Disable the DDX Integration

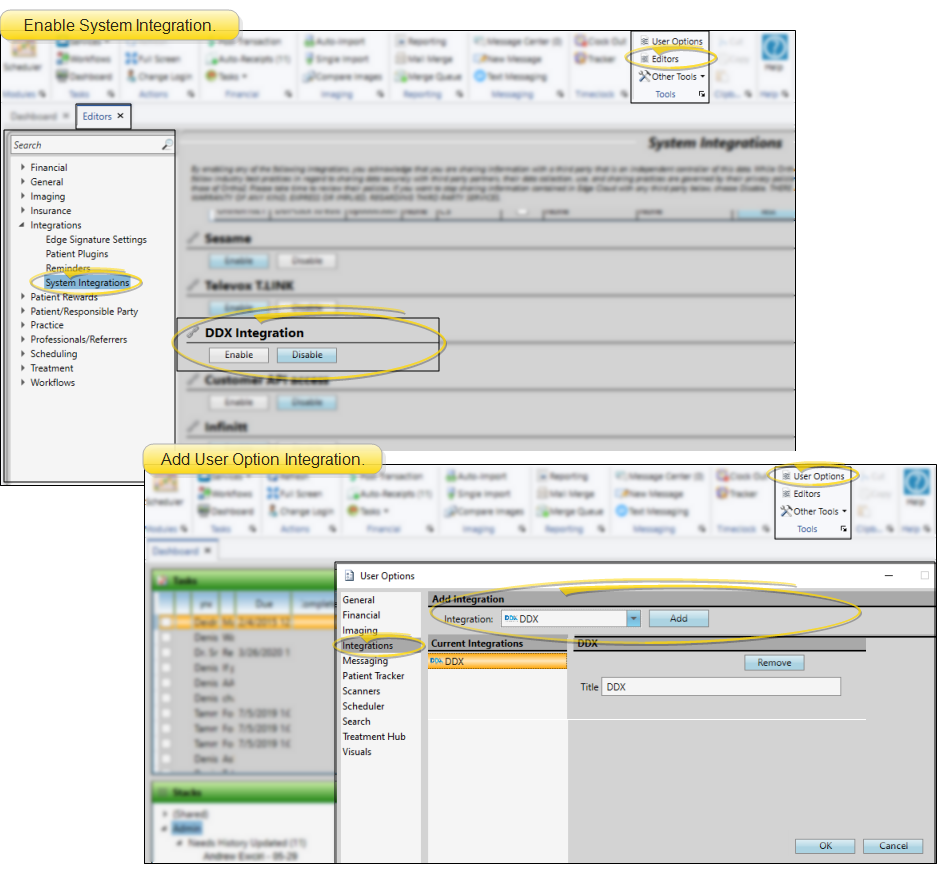coord(307,355)
